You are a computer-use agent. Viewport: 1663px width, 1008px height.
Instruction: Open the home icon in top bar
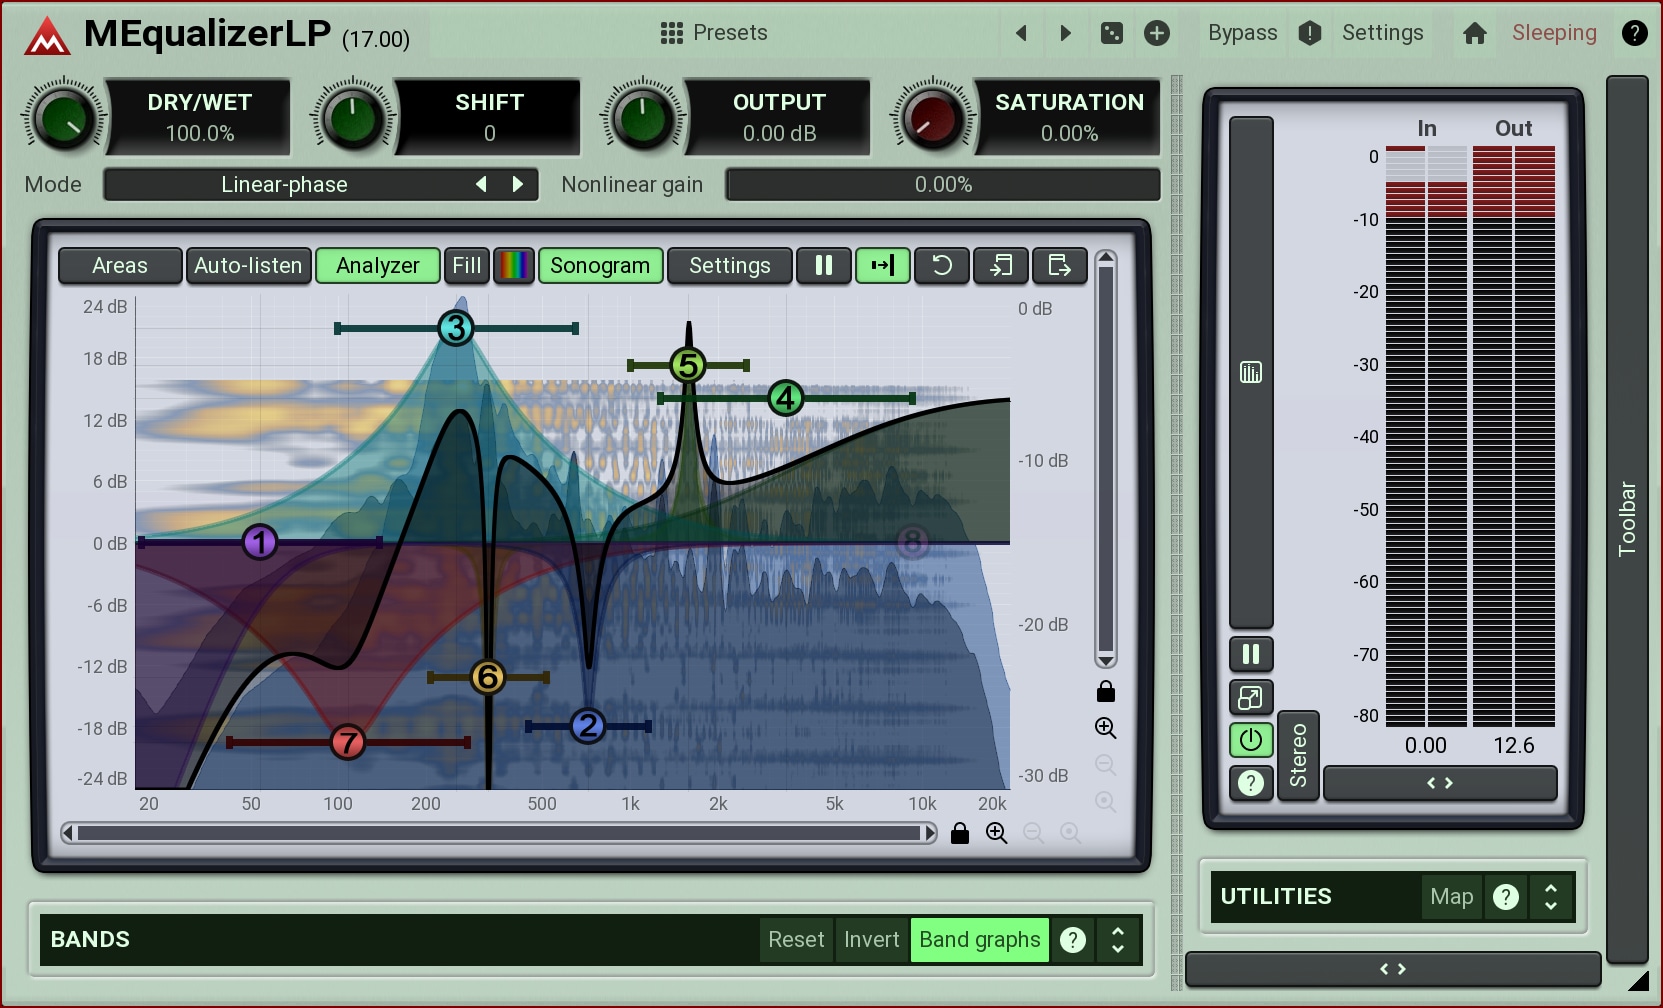(1474, 33)
